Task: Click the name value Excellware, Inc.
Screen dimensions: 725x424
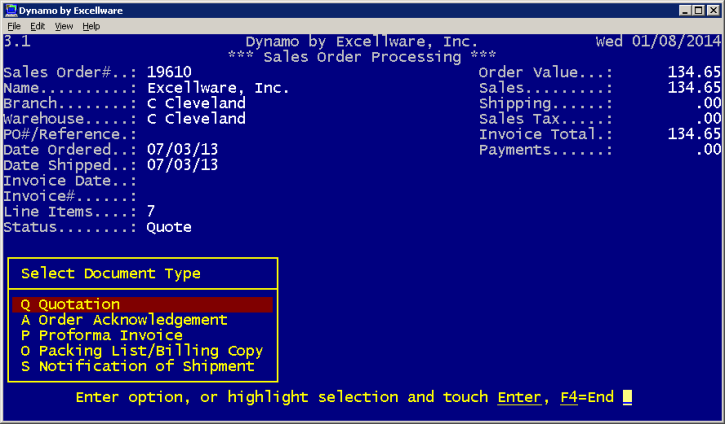Action: click(218, 88)
